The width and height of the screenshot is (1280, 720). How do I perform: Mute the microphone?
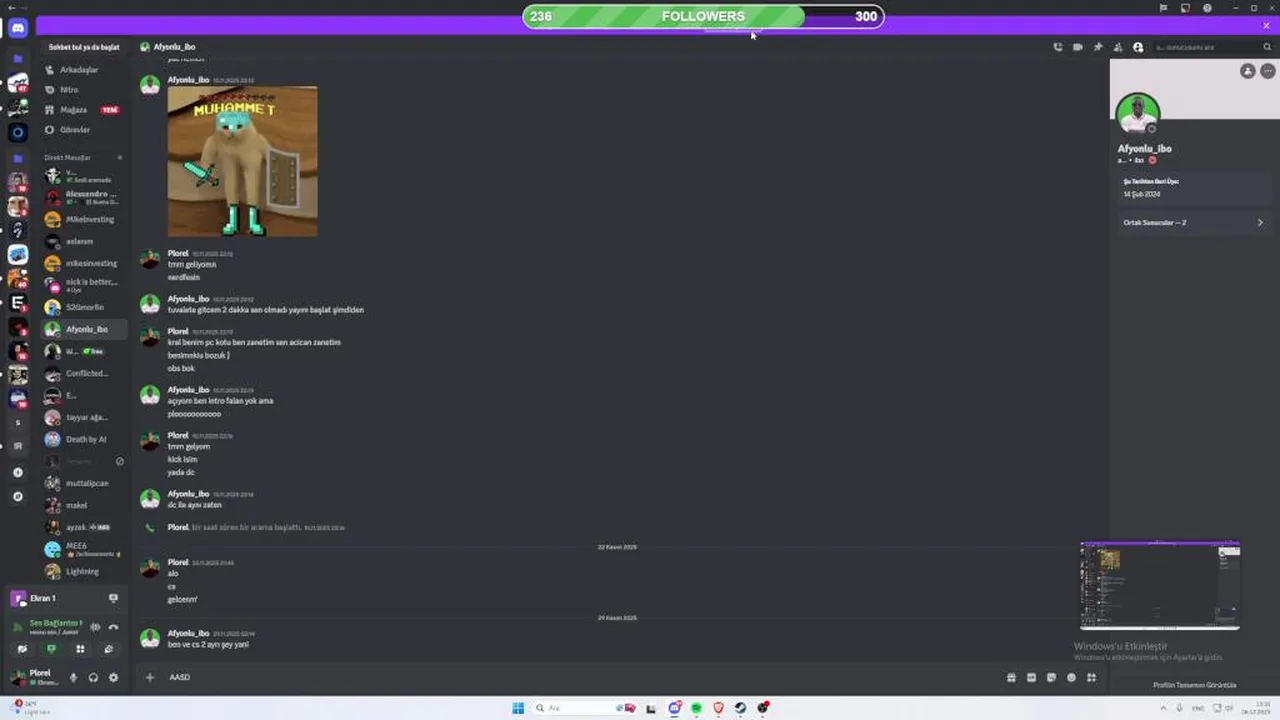click(73, 677)
